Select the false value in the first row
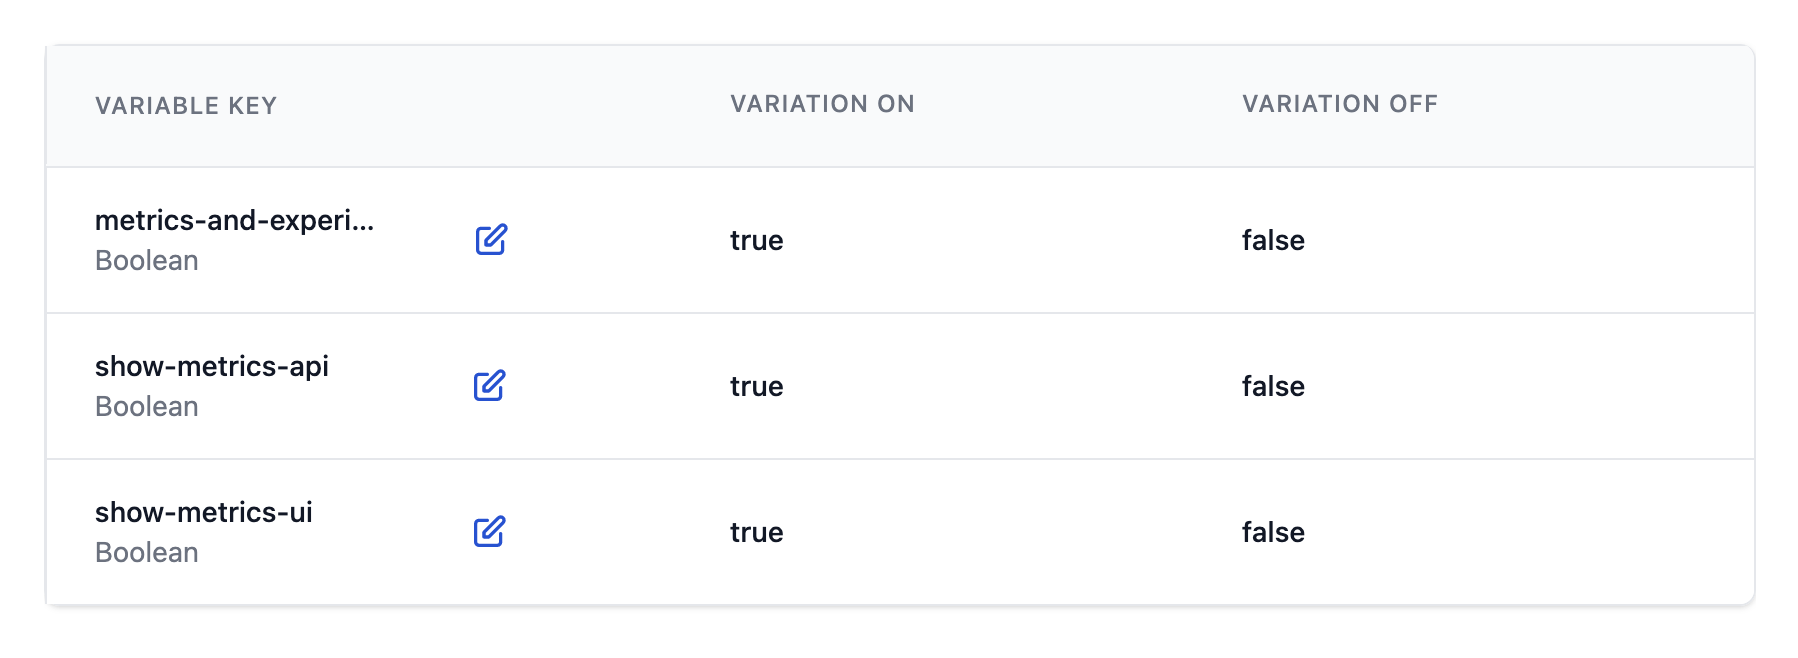The image size is (1798, 658). point(1272,240)
